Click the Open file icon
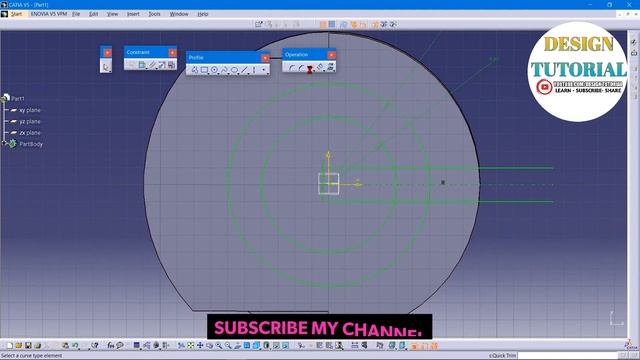Screen dimensions: 640x360 [x=18, y=346]
